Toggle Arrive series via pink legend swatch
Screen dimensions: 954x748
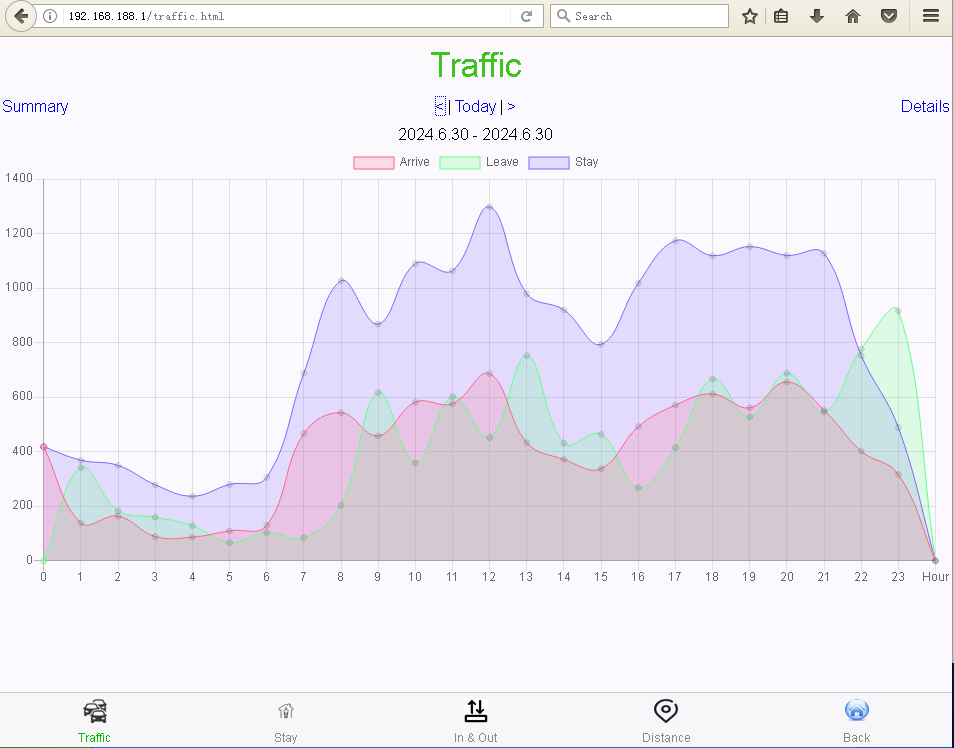click(374, 163)
